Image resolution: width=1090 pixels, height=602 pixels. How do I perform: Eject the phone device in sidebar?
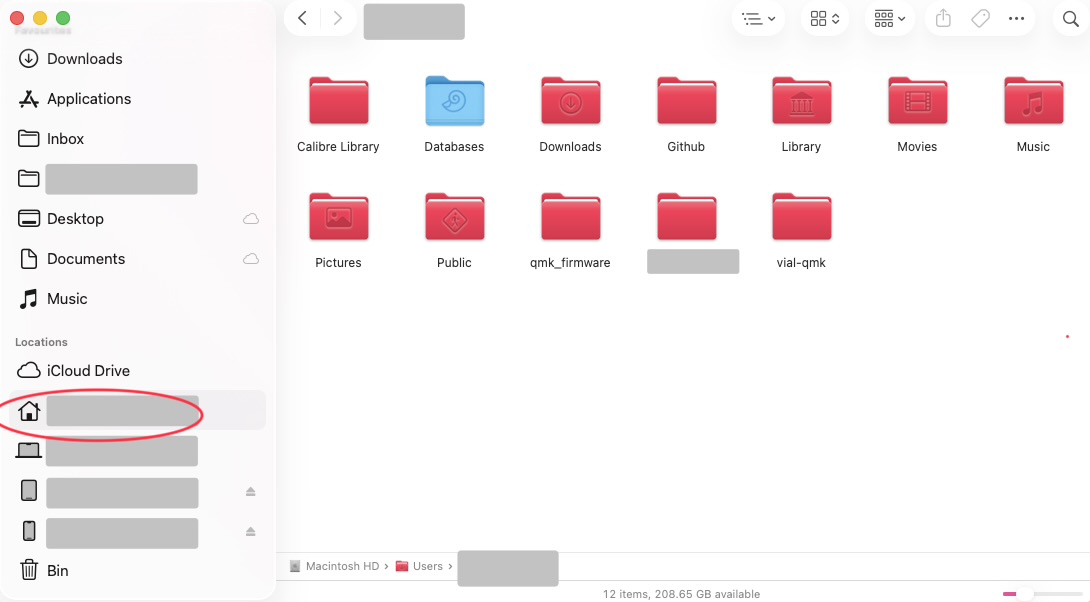tap(251, 531)
